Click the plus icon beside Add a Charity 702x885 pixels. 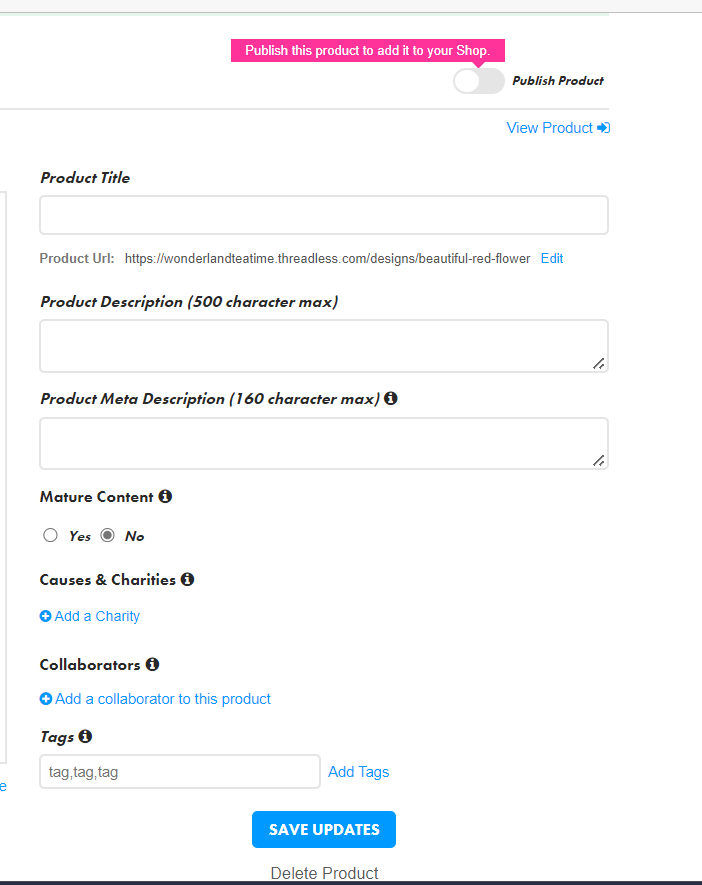tap(45, 616)
